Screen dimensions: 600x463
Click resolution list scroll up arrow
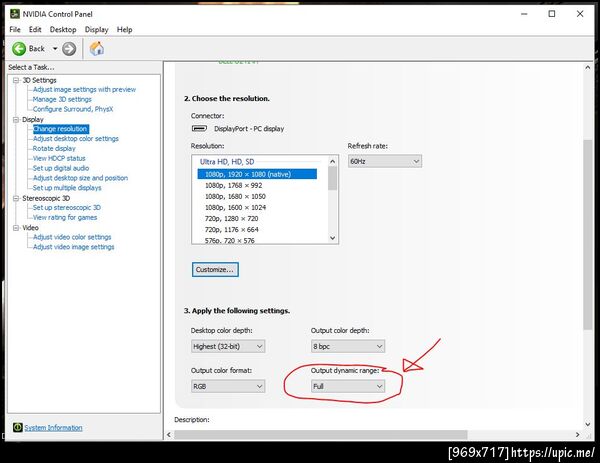point(333,161)
